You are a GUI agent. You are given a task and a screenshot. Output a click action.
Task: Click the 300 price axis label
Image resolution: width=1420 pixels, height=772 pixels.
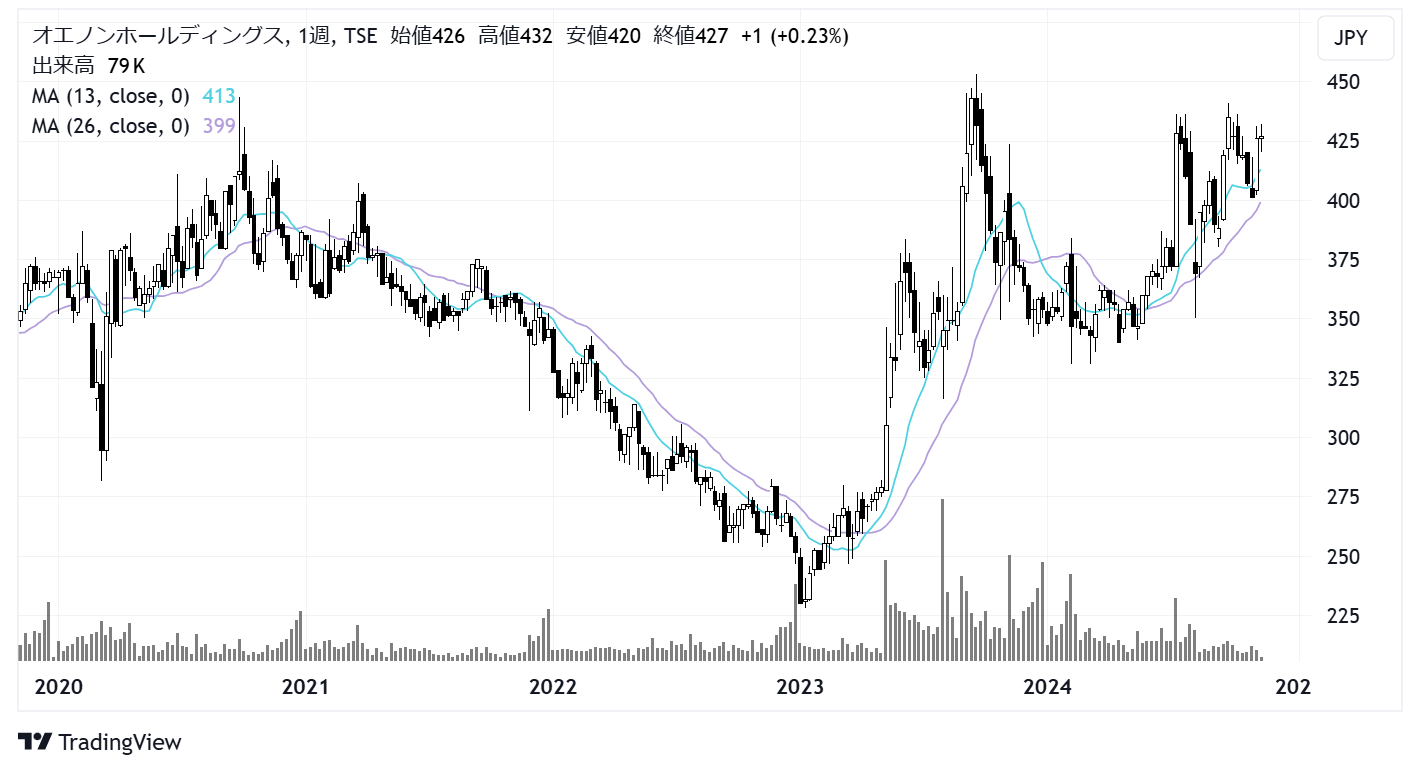(x=1342, y=438)
